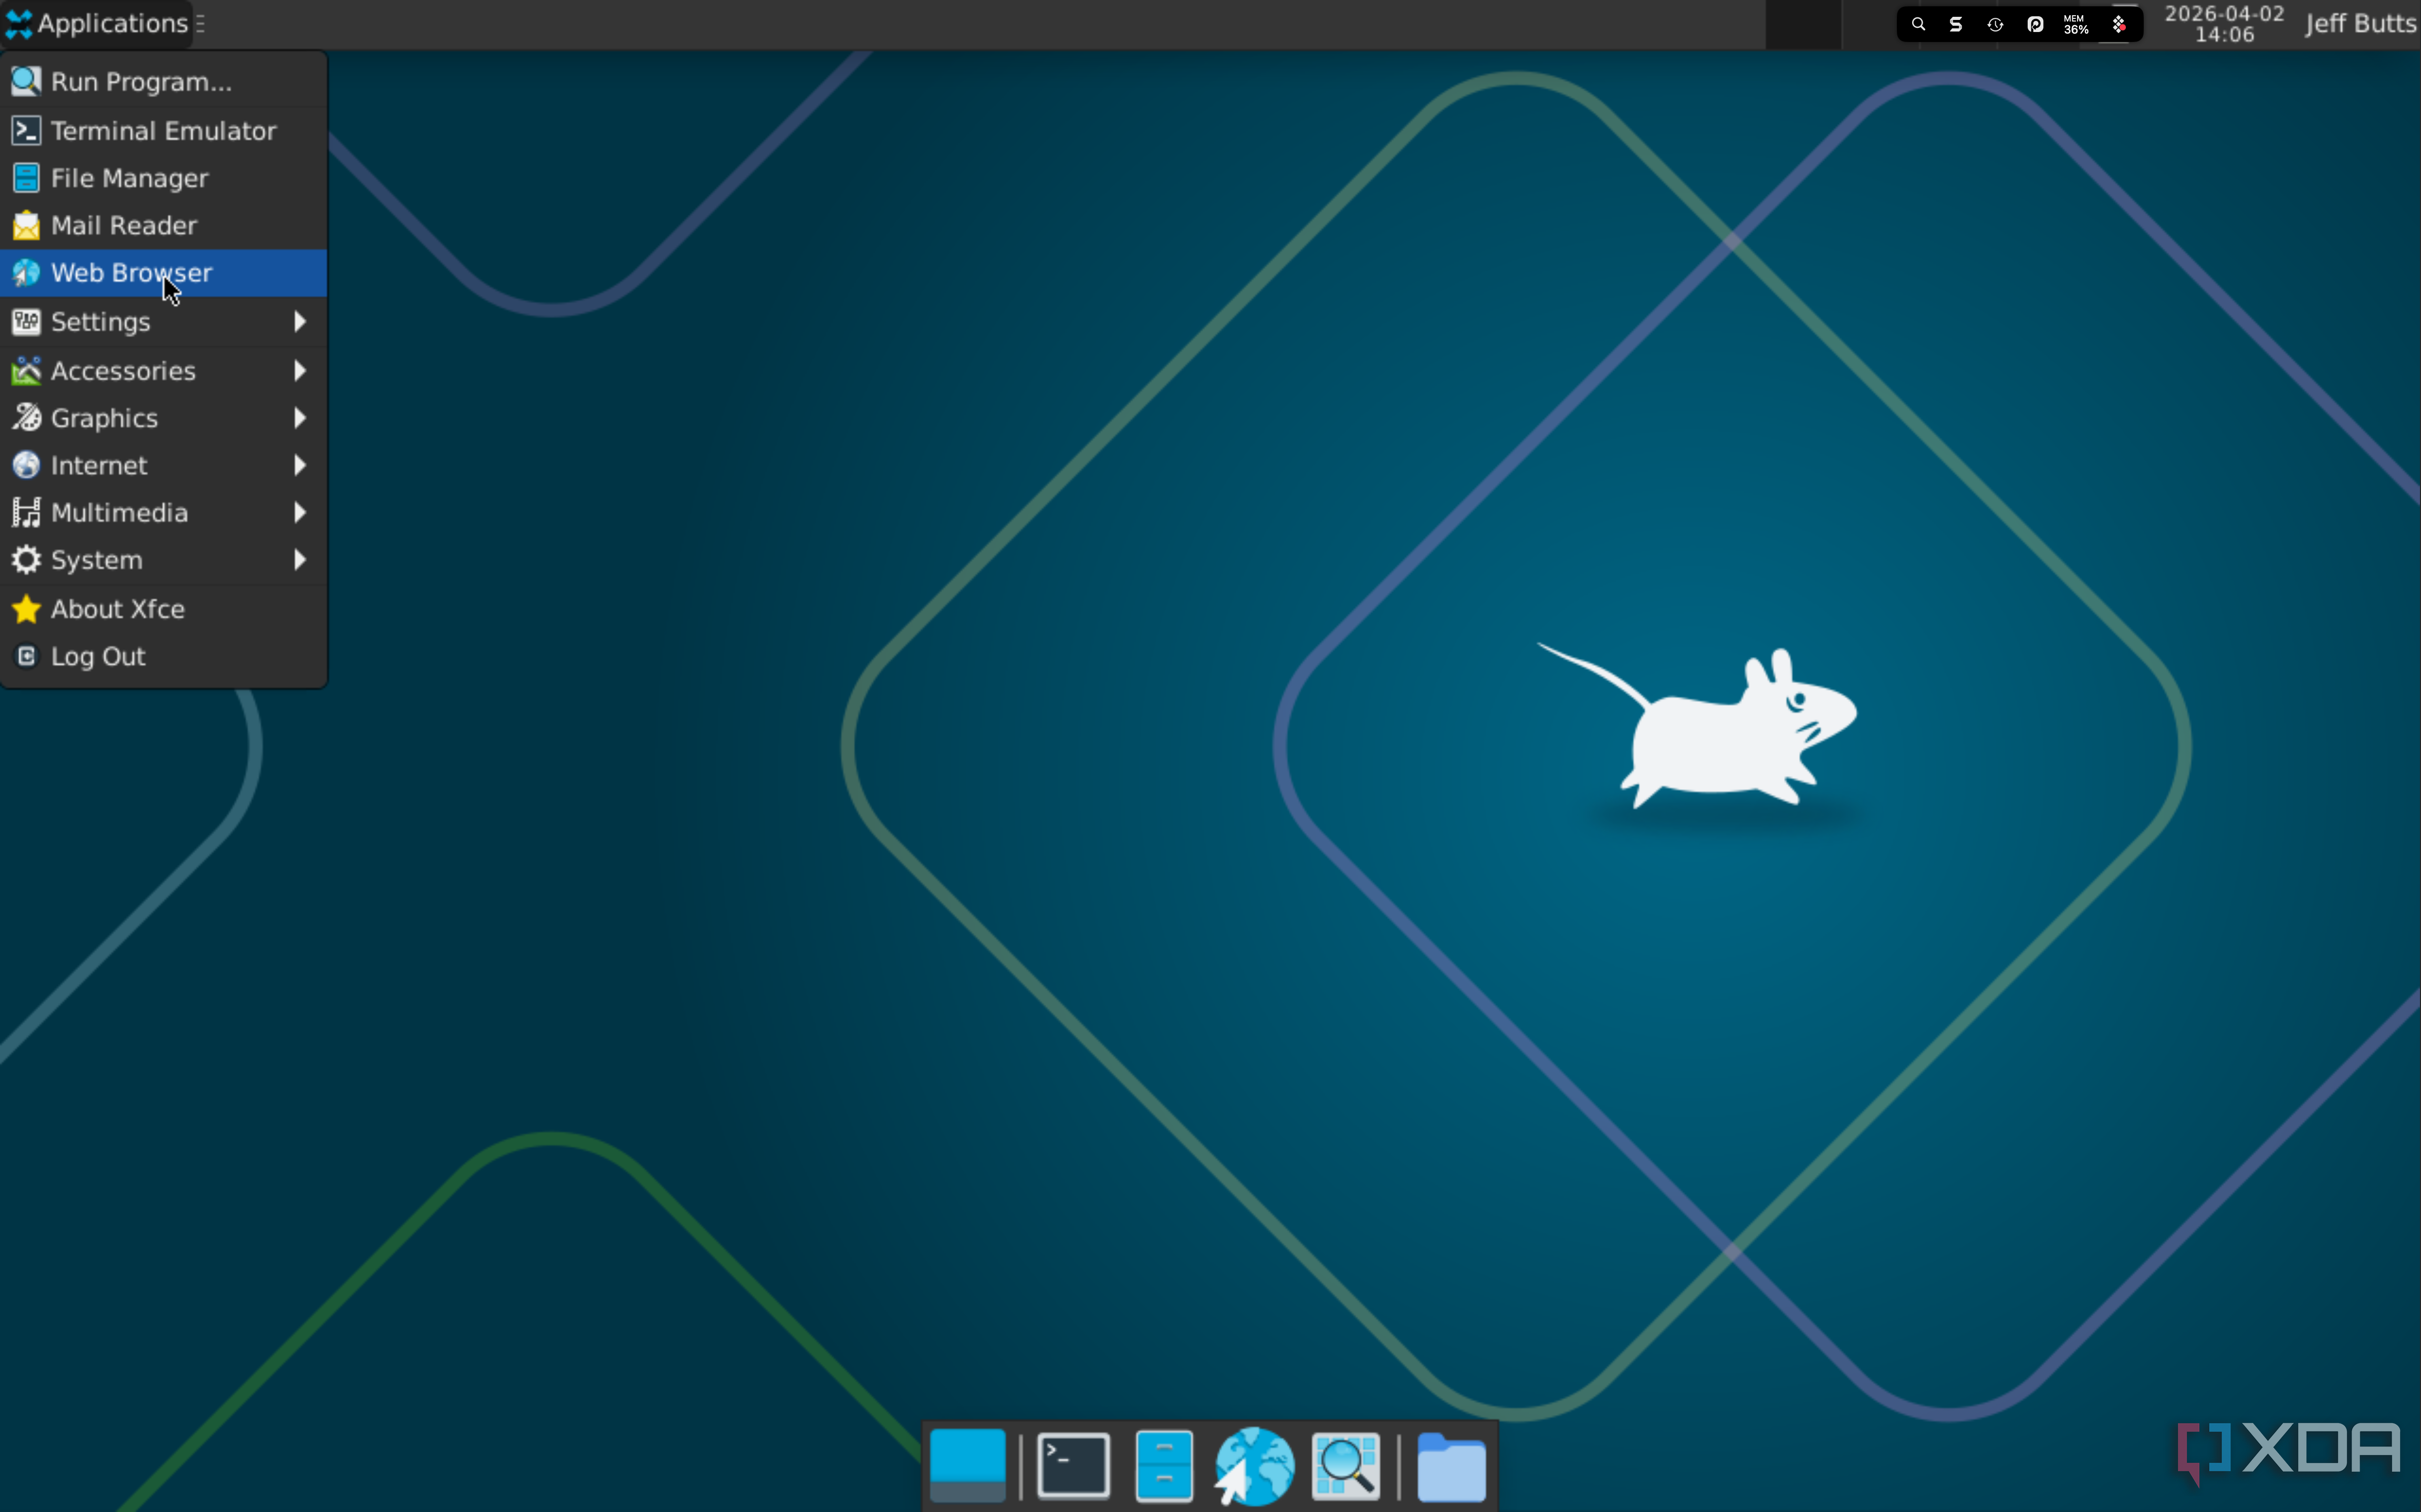Click the MEM 36% memory indicator
The width and height of the screenshot is (2421, 1512).
(x=2076, y=24)
